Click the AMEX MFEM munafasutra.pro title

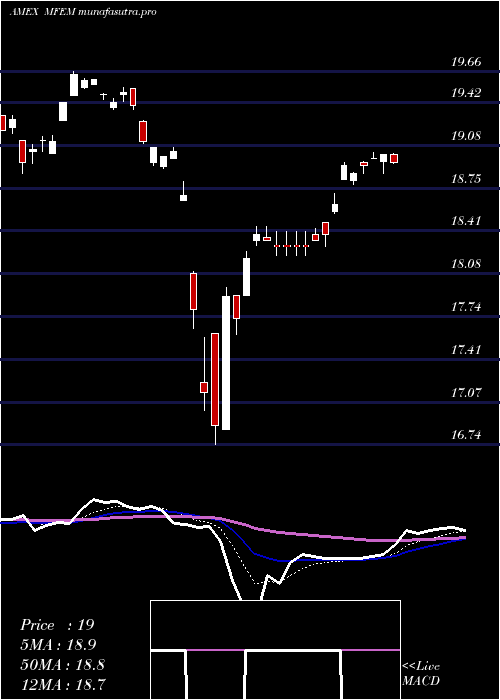click(x=83, y=12)
